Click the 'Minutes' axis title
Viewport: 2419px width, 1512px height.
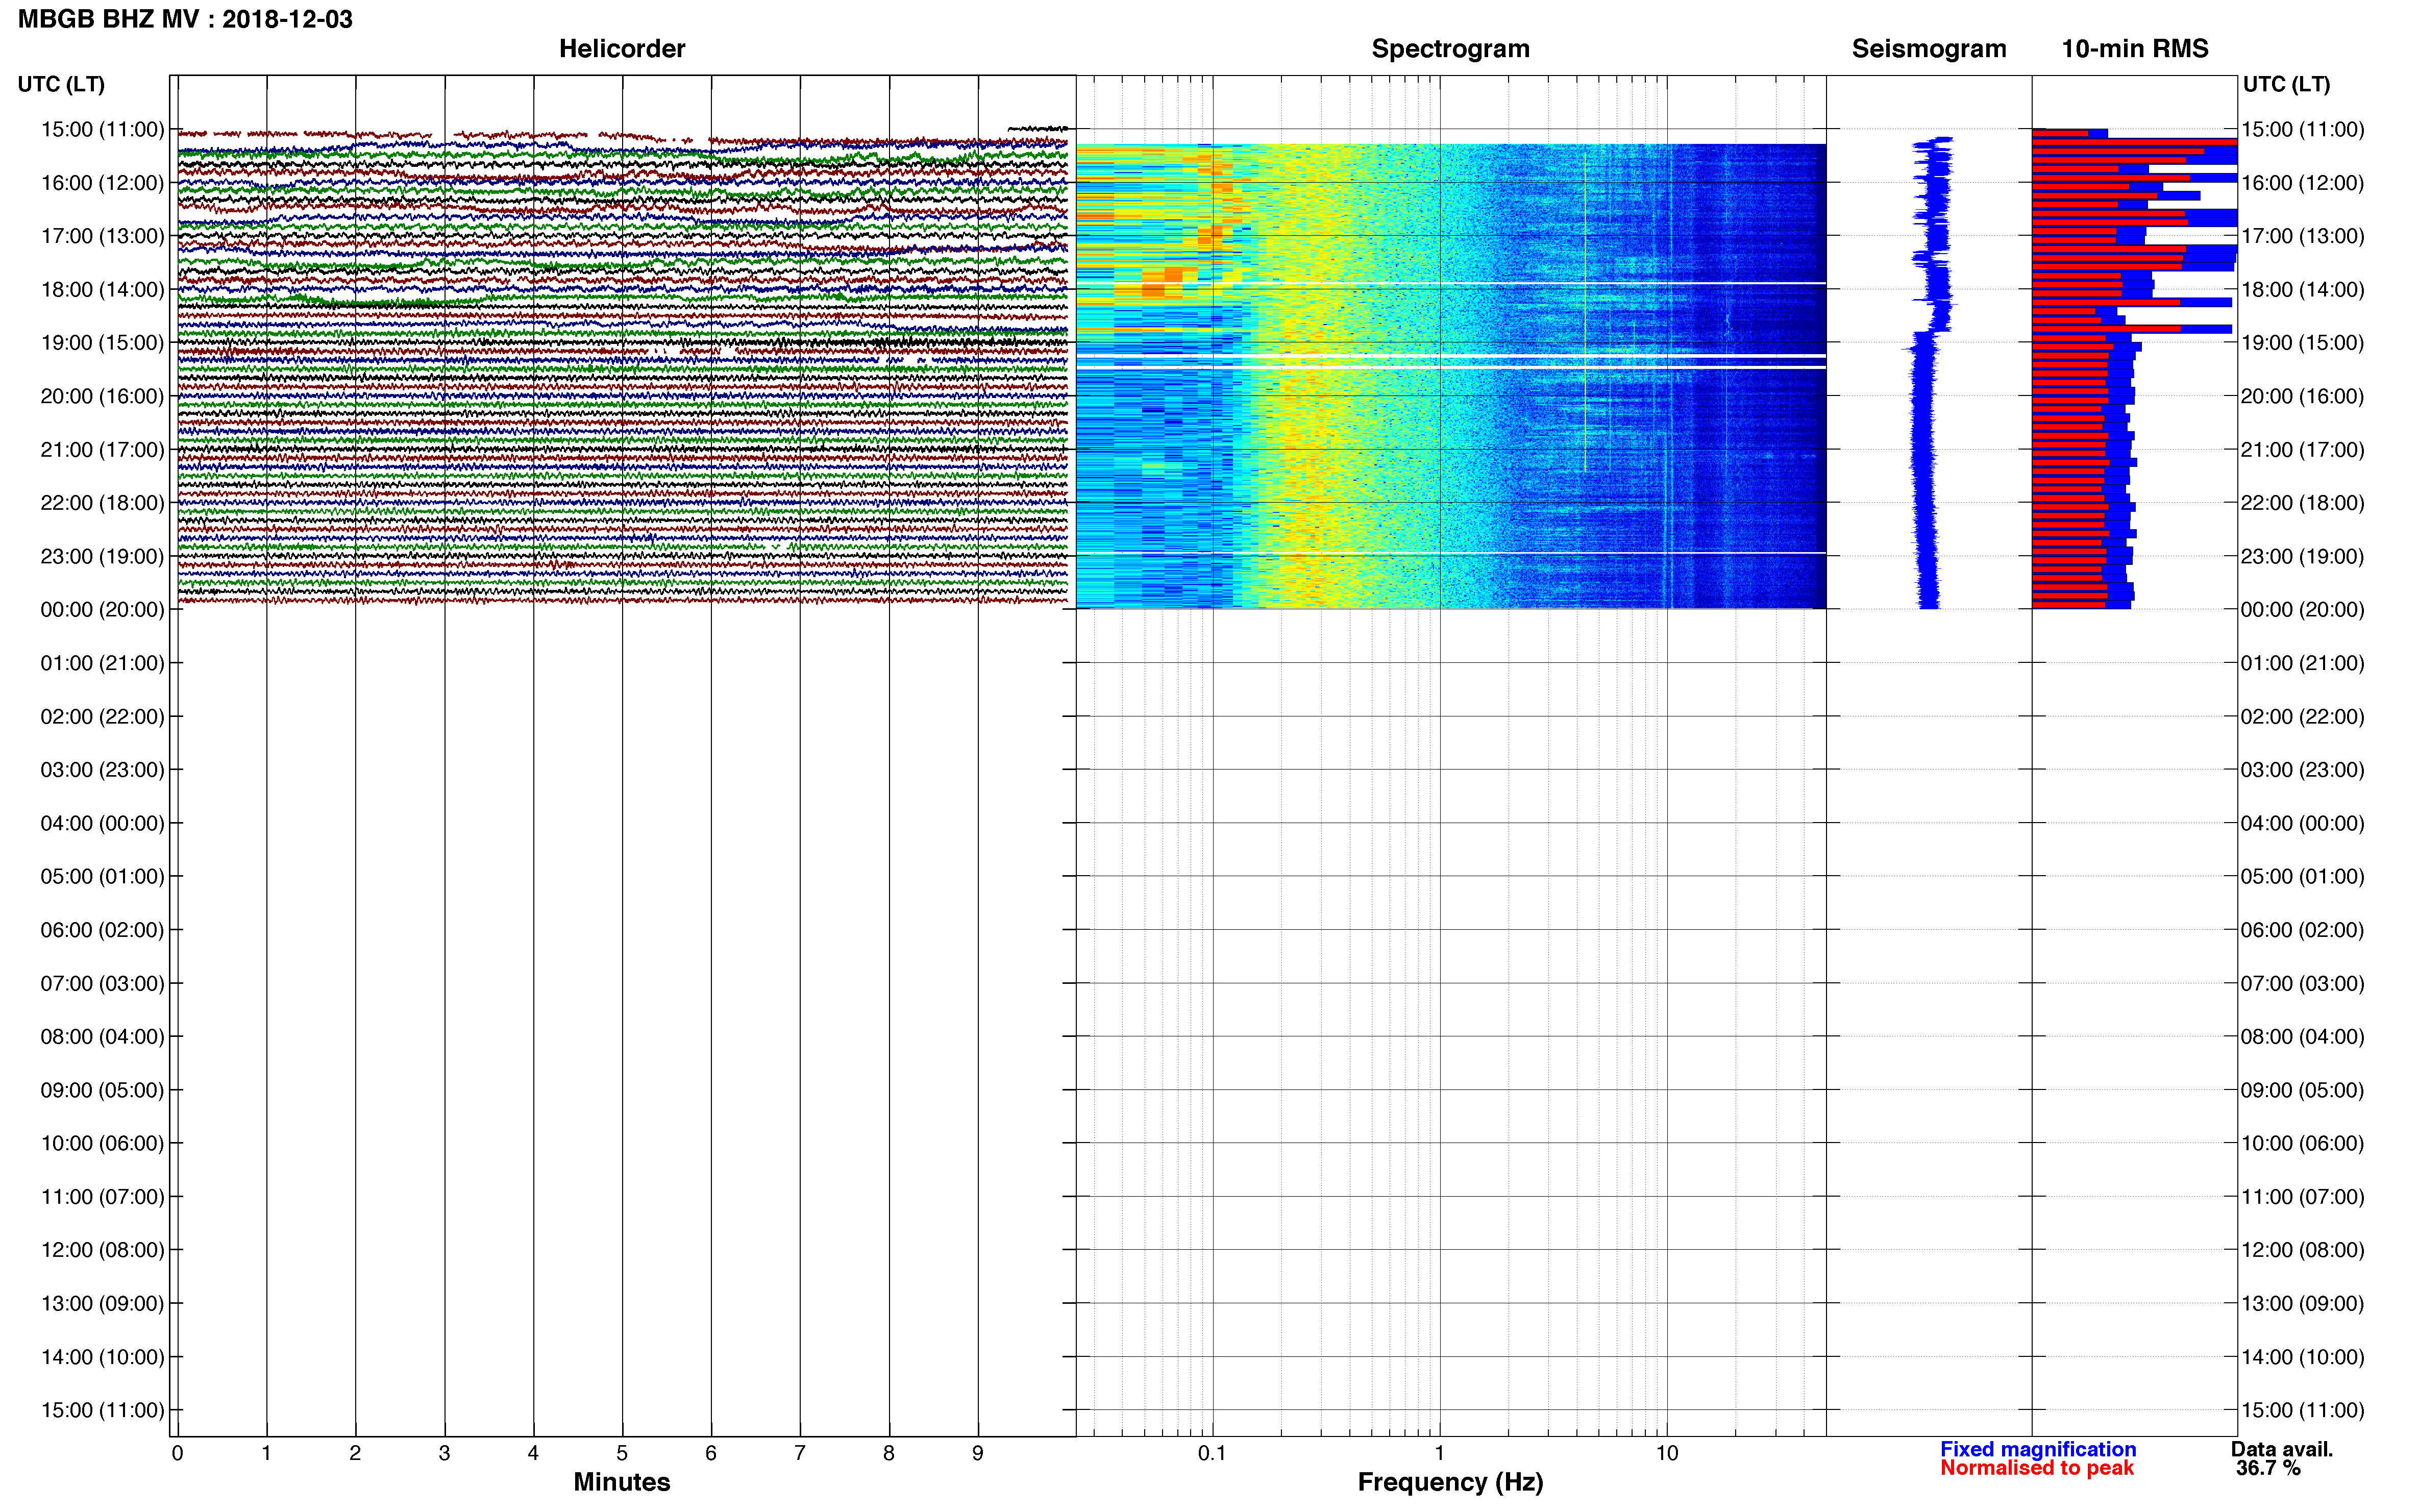(x=622, y=1481)
